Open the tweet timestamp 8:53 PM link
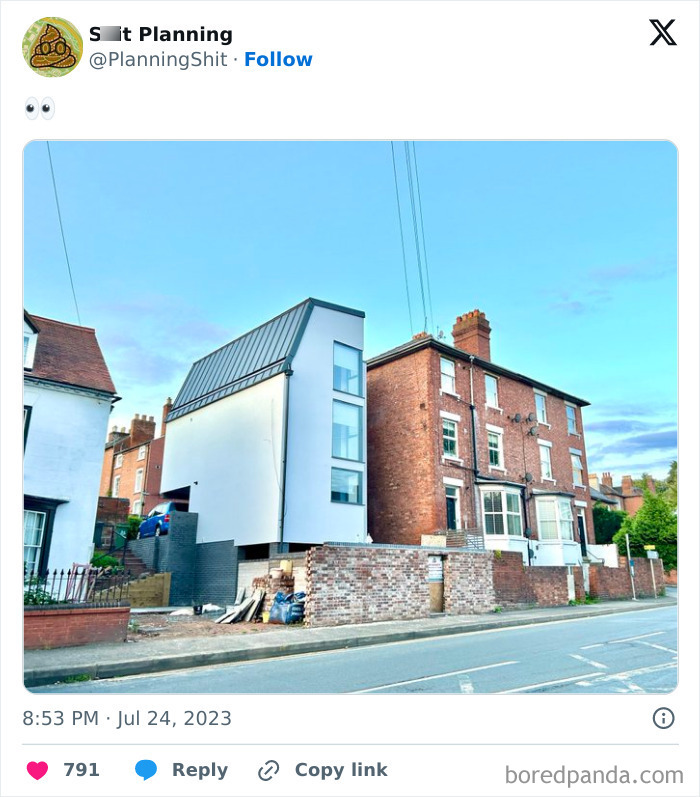 60,718
